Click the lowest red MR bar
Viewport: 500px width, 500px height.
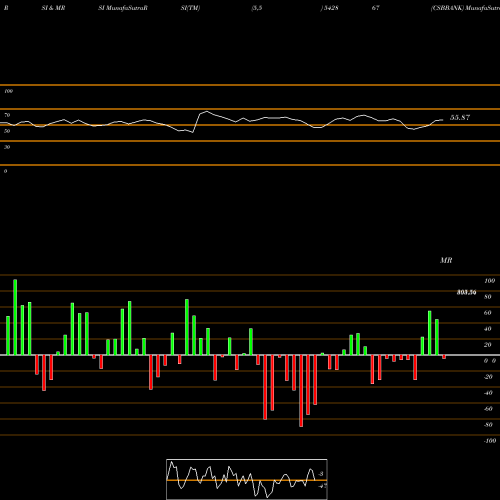301,391
